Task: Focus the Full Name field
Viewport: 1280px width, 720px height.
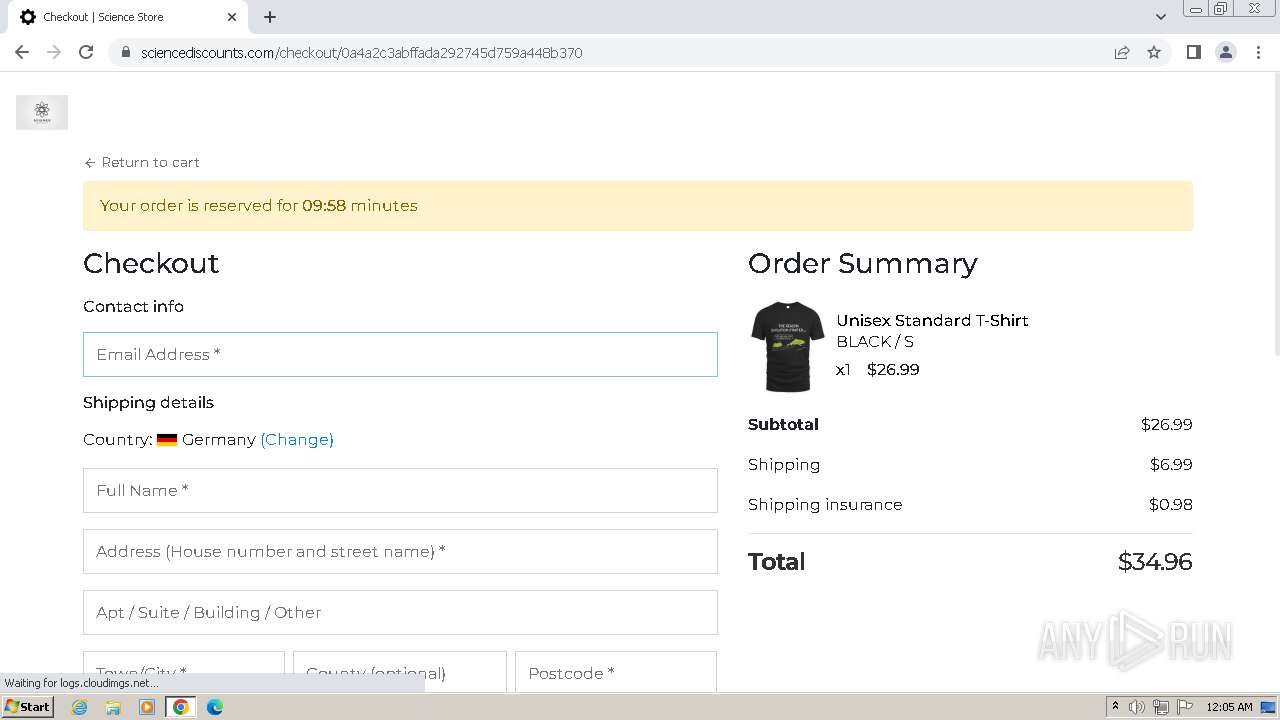Action: (400, 490)
